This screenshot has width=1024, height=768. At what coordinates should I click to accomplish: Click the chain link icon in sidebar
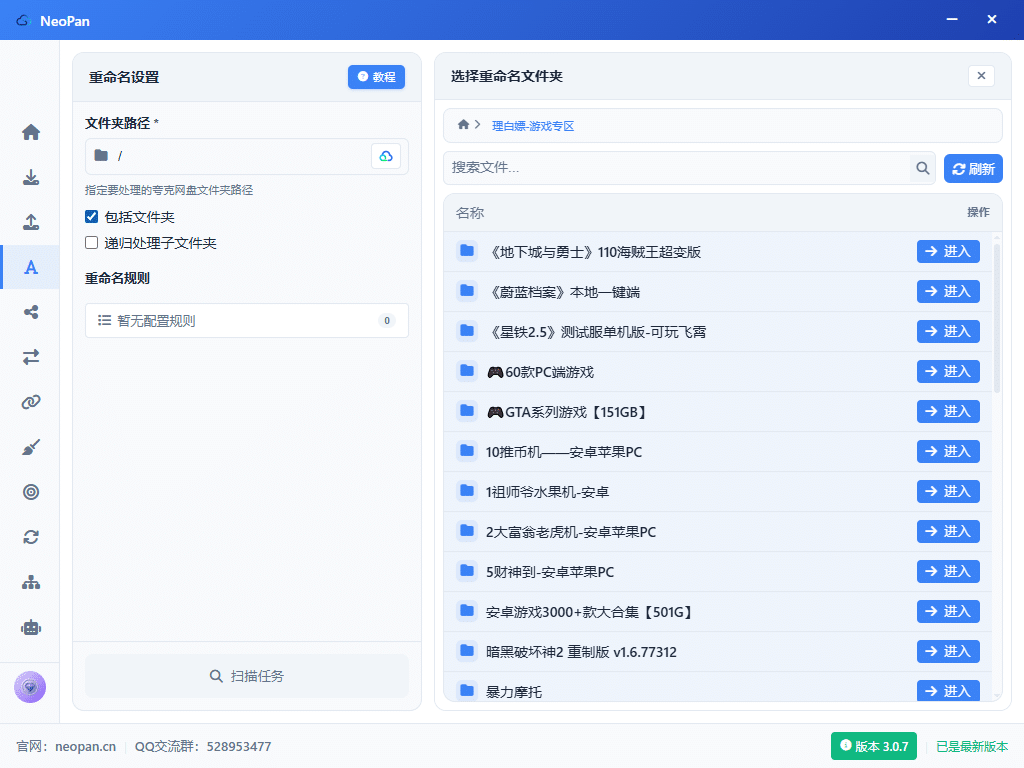pos(31,402)
